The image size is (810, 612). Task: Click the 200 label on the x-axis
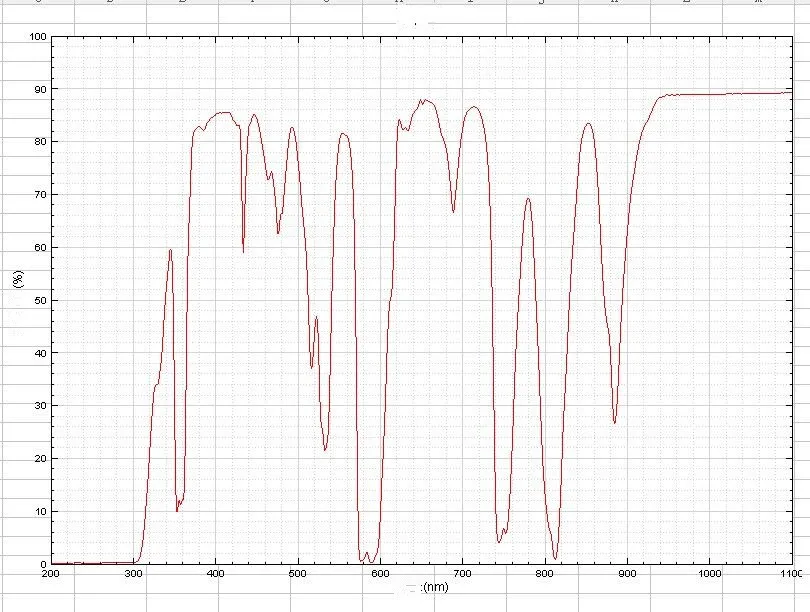[50, 574]
